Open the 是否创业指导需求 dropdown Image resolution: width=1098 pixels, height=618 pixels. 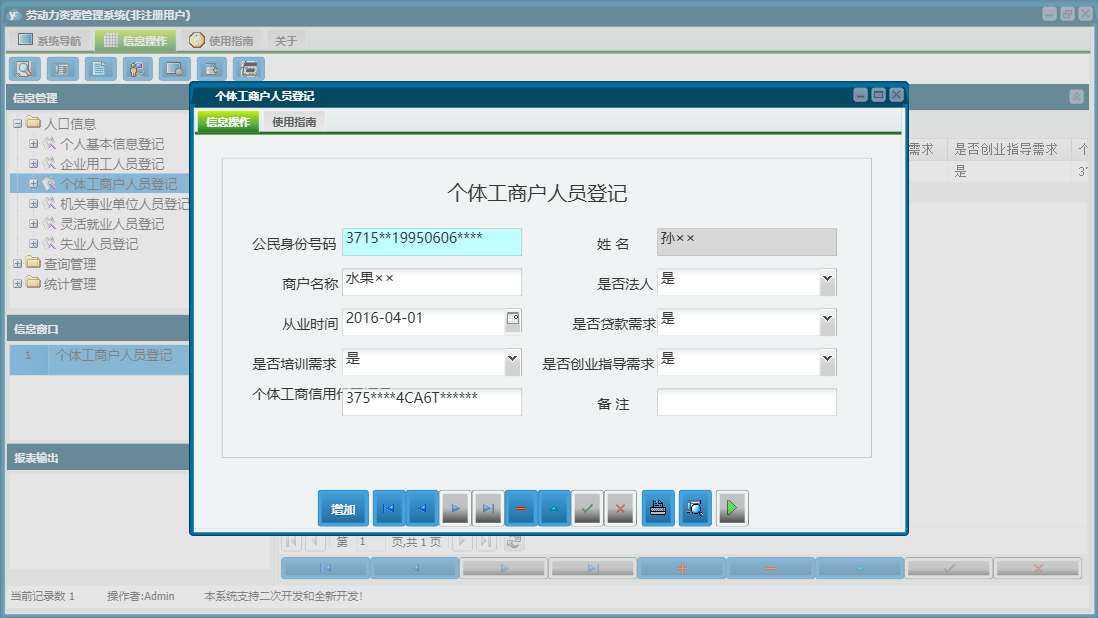[x=827, y=361]
